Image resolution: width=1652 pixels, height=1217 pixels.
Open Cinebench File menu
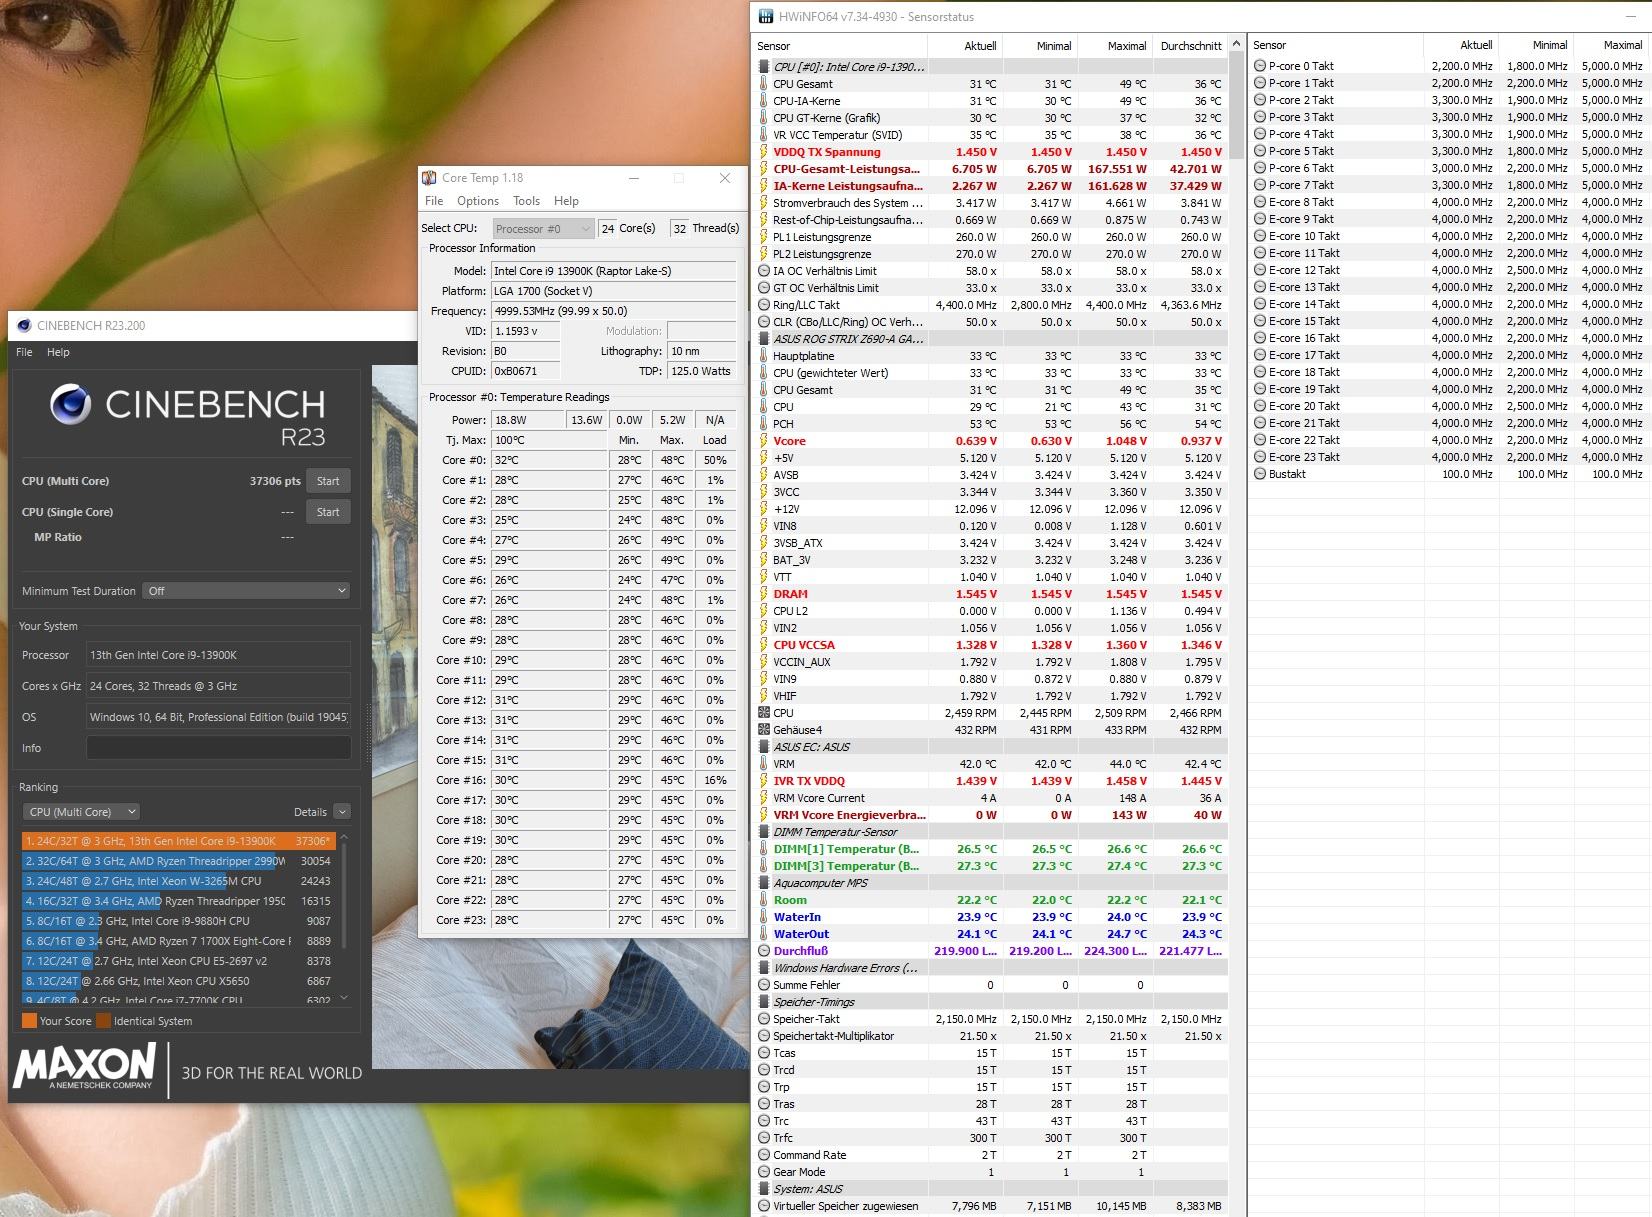click(24, 352)
